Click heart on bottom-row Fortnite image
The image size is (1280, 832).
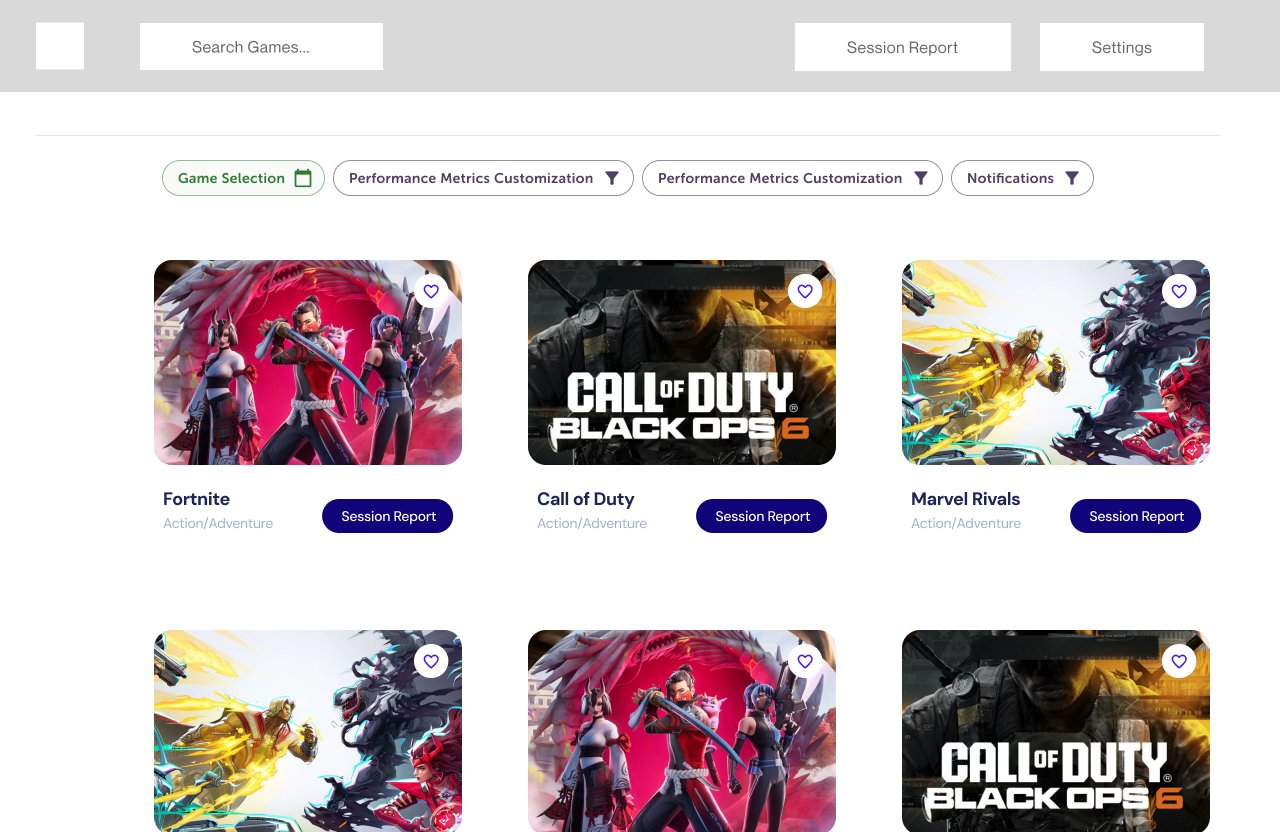point(805,661)
